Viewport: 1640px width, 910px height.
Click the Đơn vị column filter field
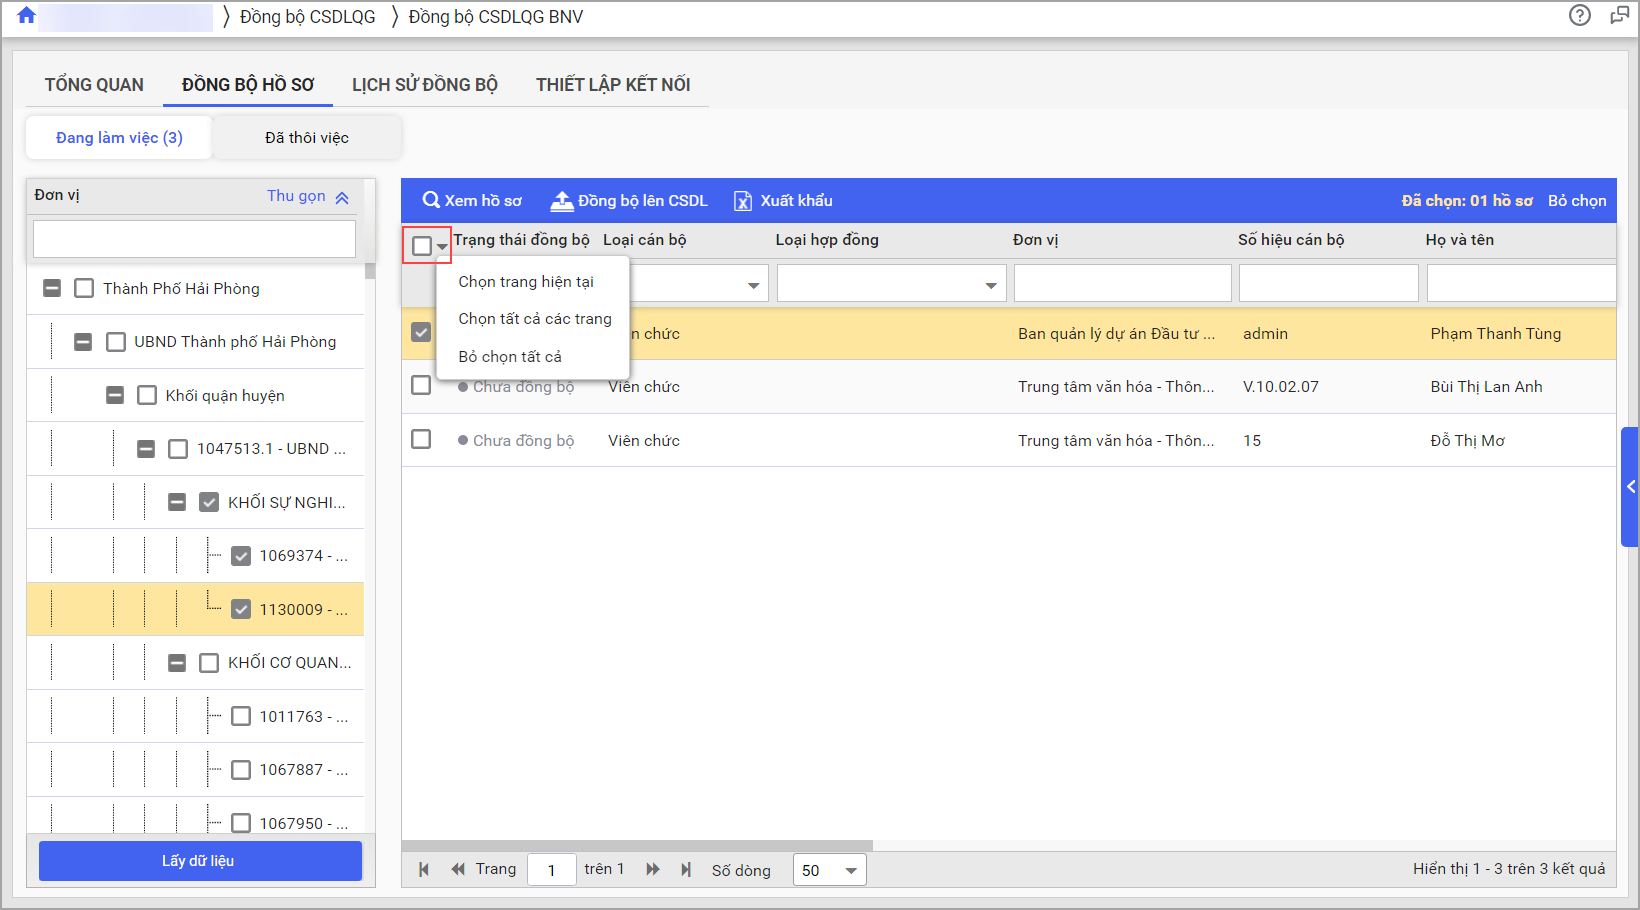pyautogui.click(x=1122, y=283)
